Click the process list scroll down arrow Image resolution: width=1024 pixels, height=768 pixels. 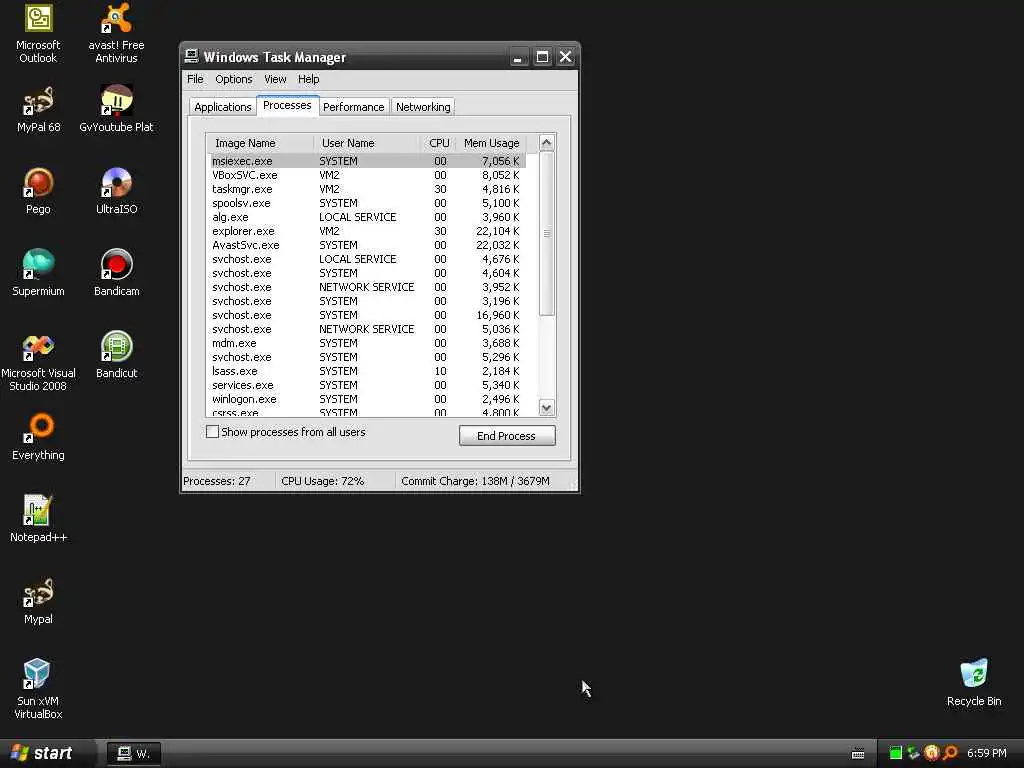point(547,408)
